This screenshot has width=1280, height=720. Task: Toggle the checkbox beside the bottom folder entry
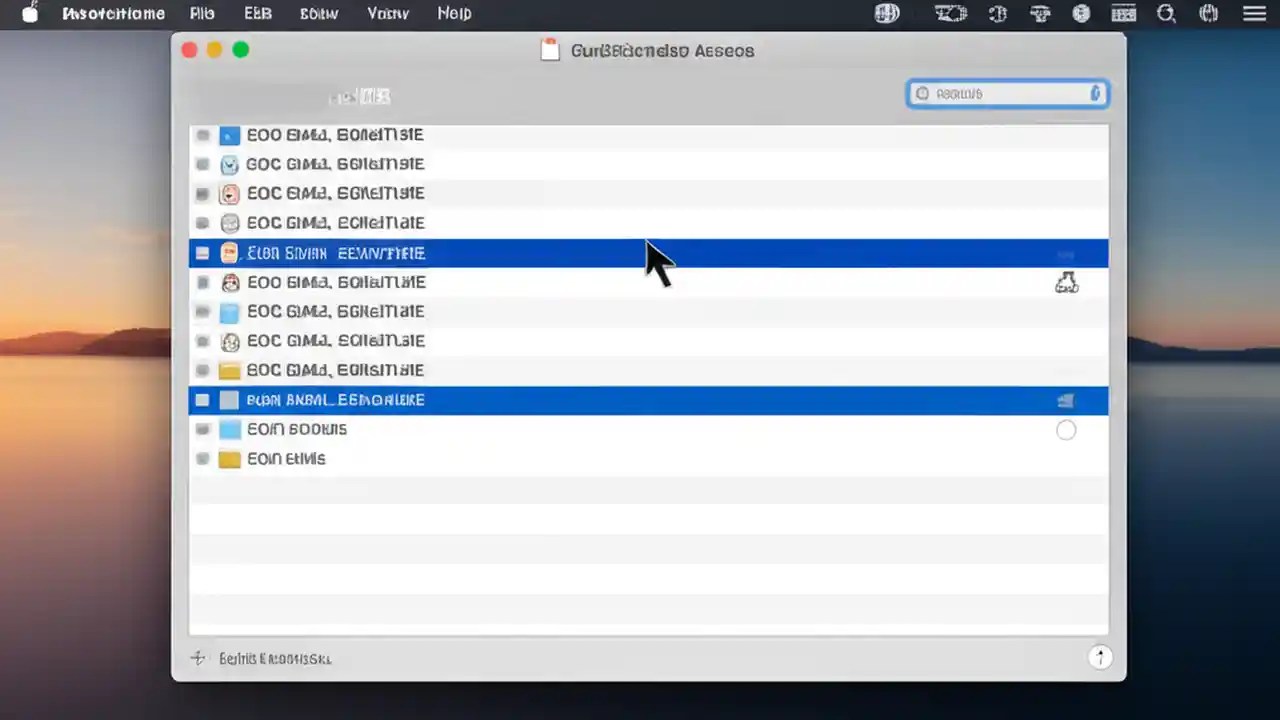click(202, 458)
